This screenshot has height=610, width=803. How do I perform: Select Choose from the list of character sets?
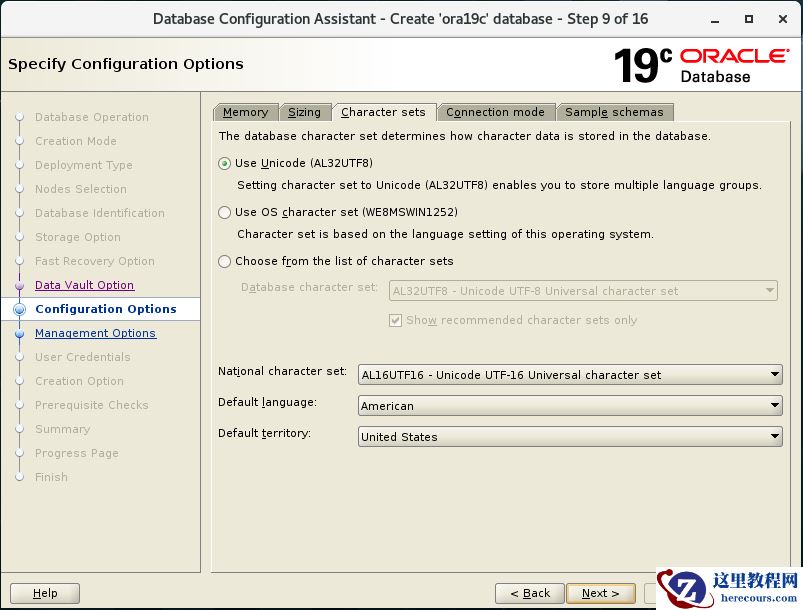pos(225,261)
